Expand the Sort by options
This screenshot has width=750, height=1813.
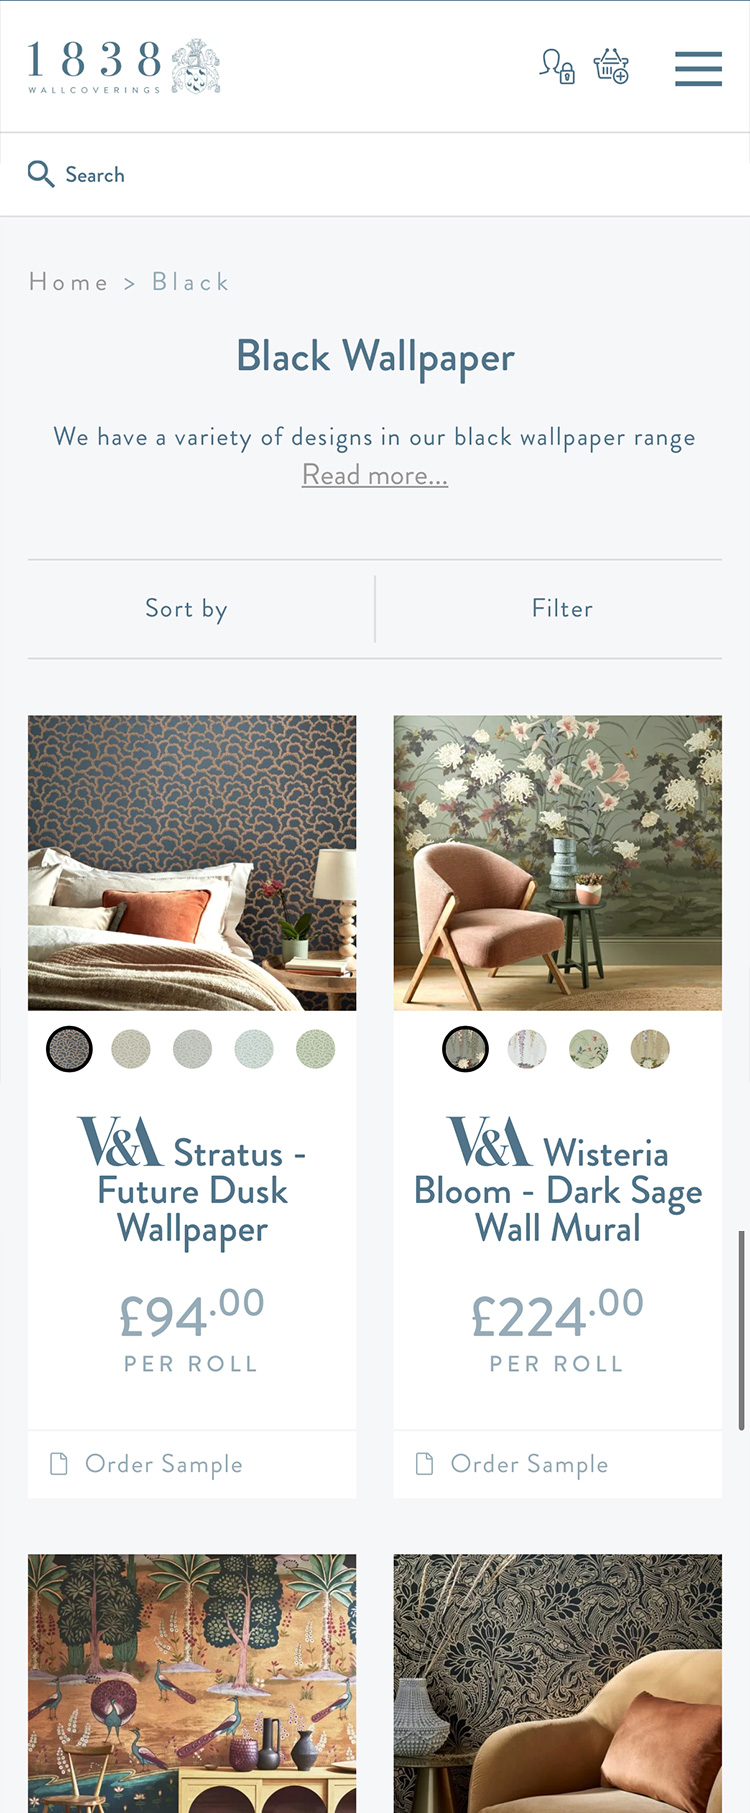pyautogui.click(x=187, y=609)
